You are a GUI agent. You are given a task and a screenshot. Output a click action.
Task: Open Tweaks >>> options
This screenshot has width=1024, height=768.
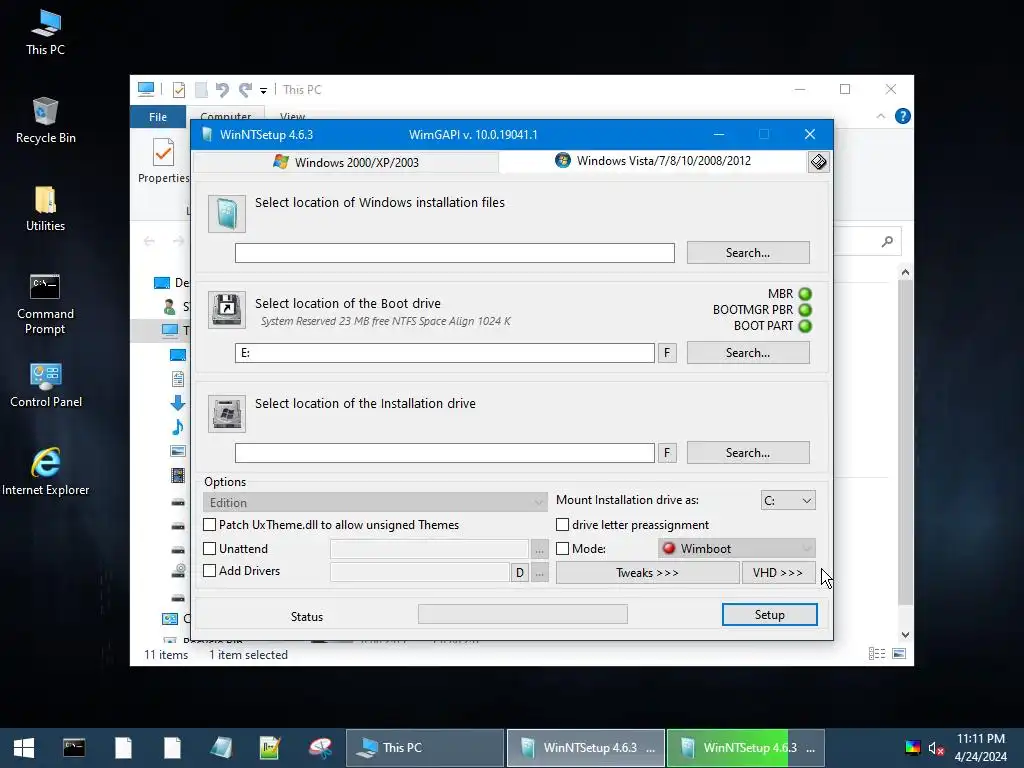pos(647,573)
